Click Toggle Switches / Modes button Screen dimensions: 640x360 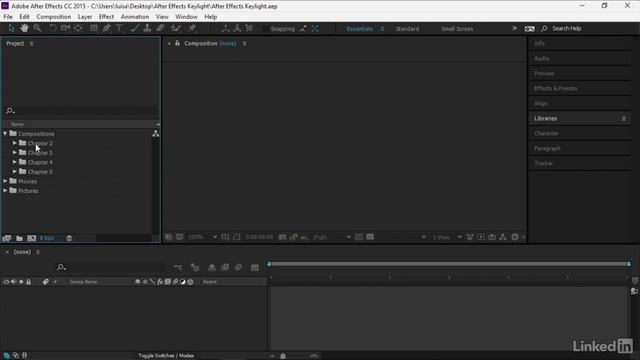point(166,356)
